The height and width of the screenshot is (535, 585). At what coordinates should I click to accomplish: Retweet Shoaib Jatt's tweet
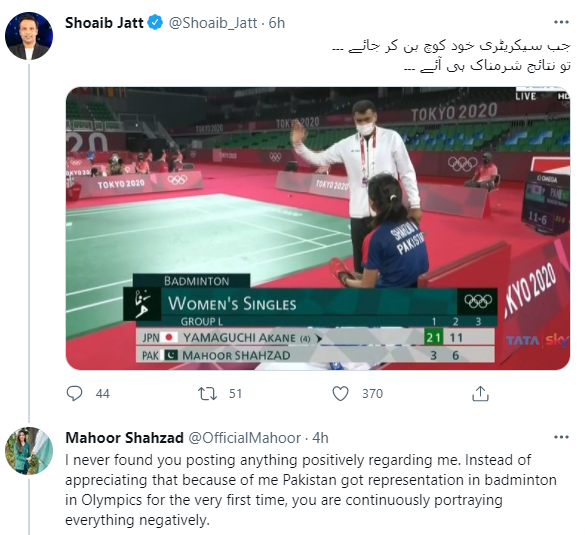[x=207, y=394]
